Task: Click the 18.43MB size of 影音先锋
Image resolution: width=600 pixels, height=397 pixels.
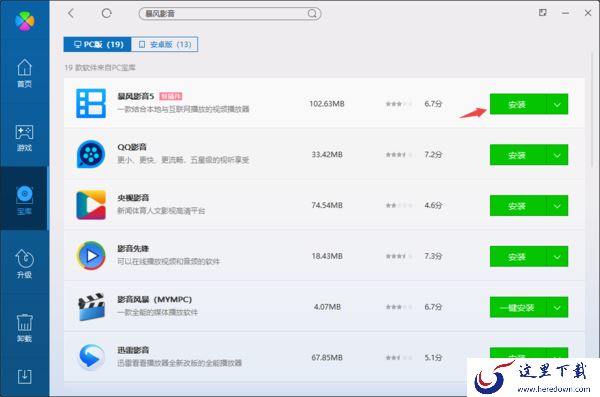Action: click(x=327, y=256)
